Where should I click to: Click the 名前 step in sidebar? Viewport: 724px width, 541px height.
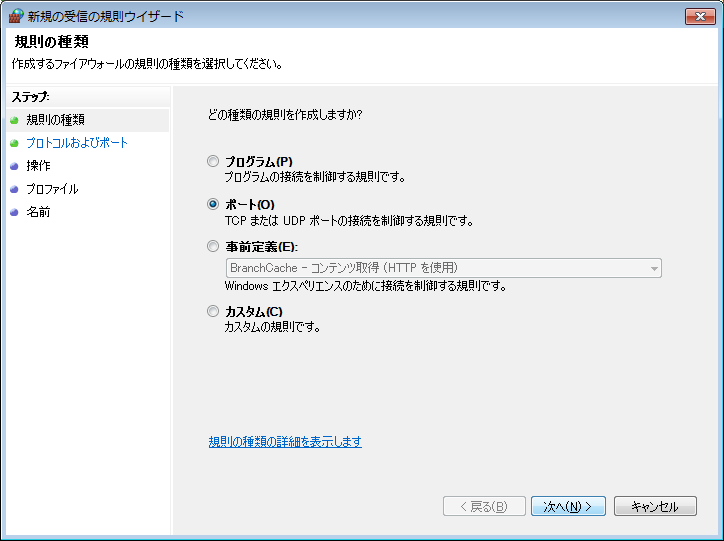[x=38, y=212]
